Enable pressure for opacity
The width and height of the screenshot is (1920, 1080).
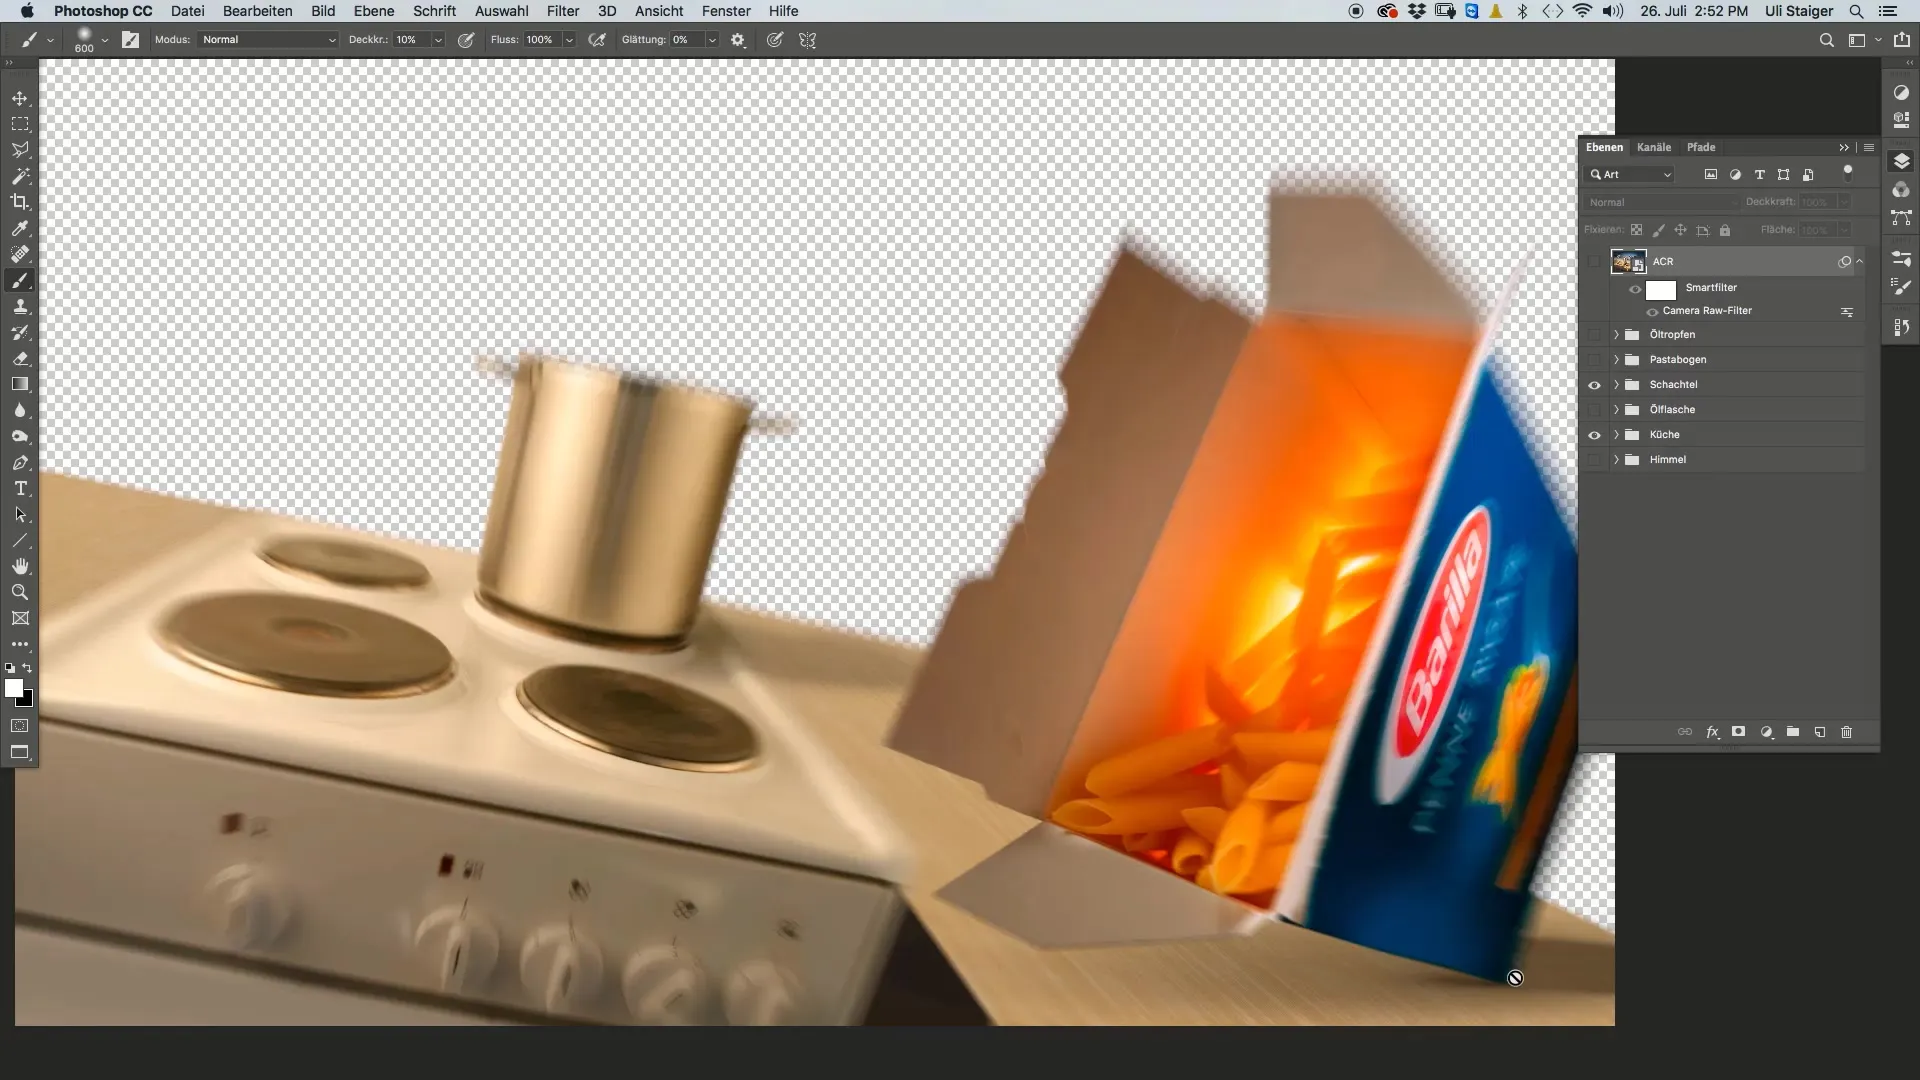point(466,40)
